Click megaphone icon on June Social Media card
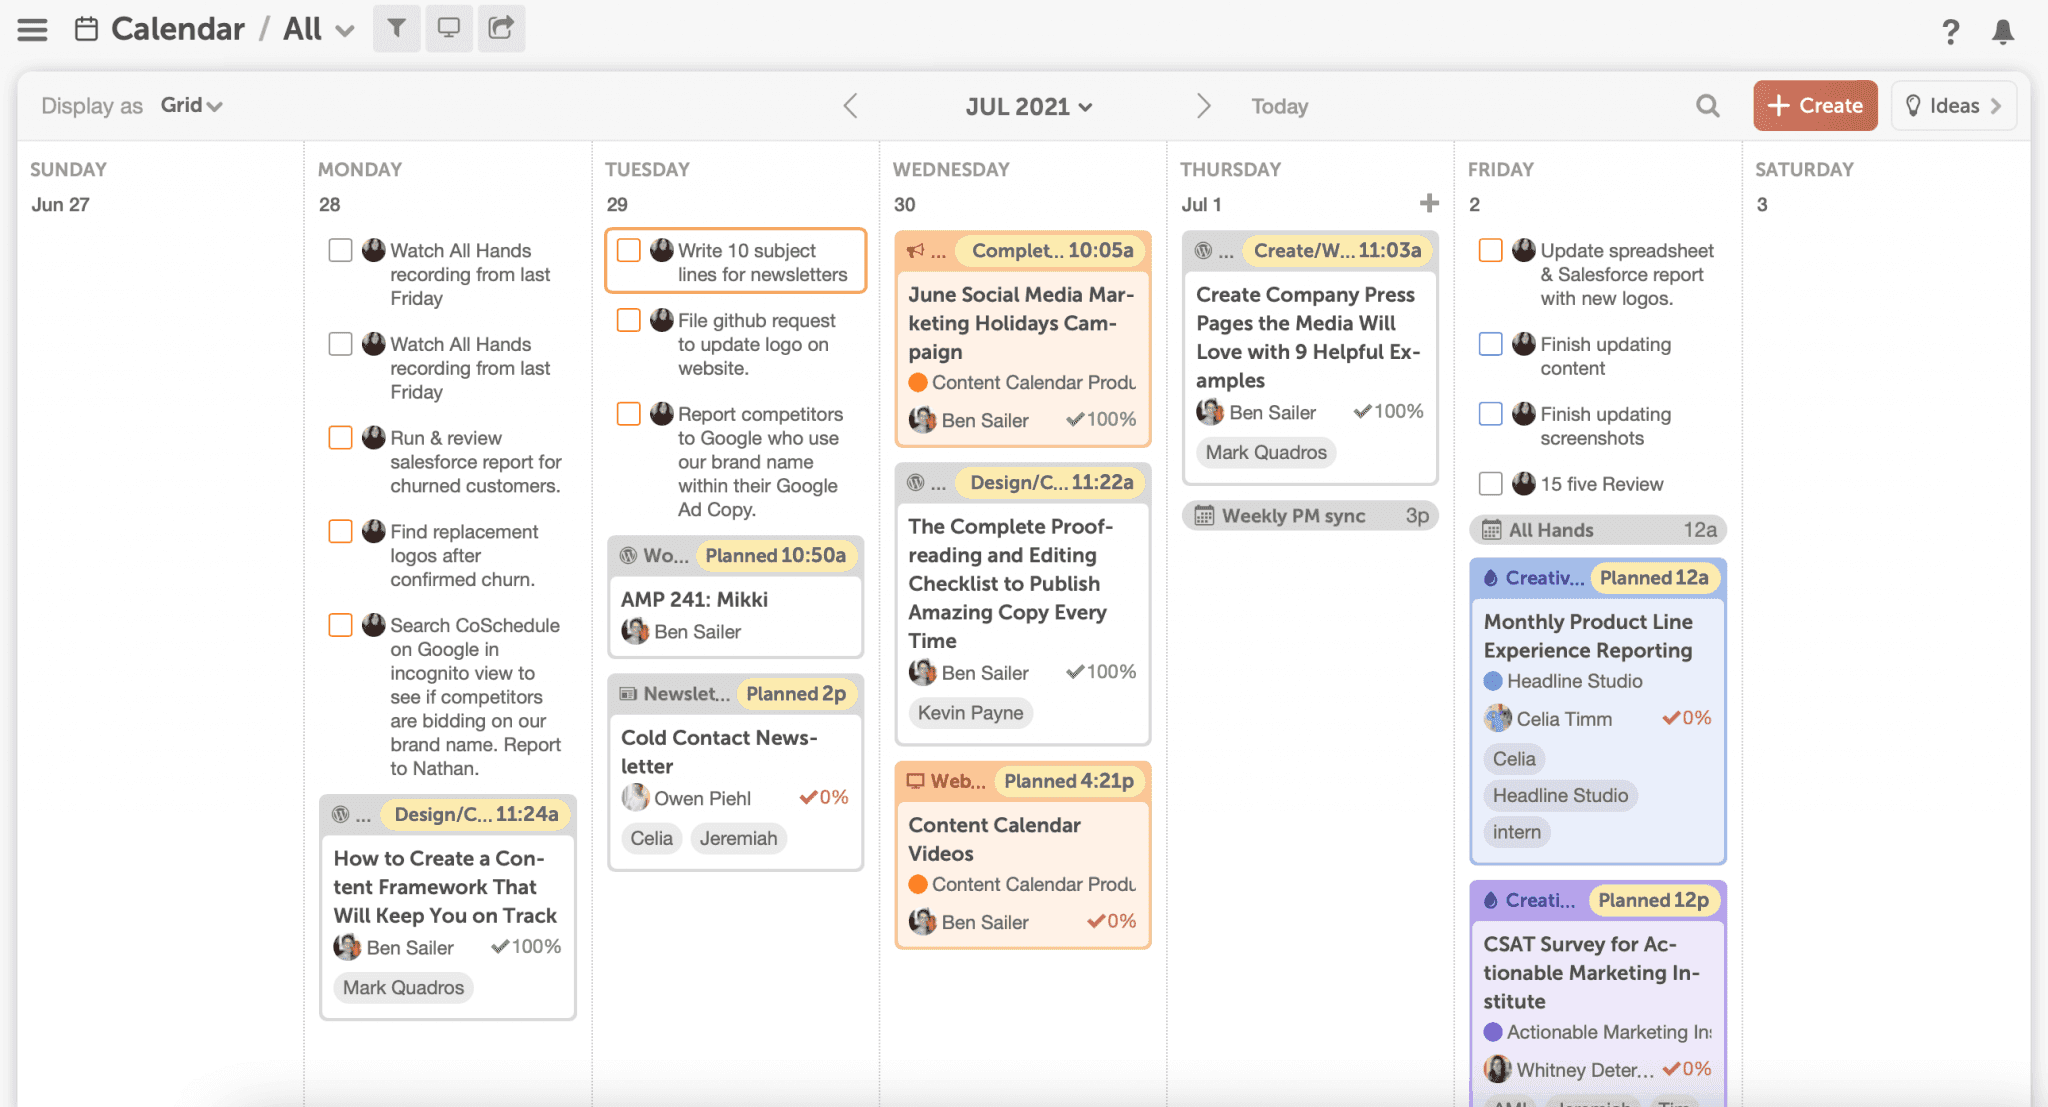2048x1107 pixels. [915, 251]
